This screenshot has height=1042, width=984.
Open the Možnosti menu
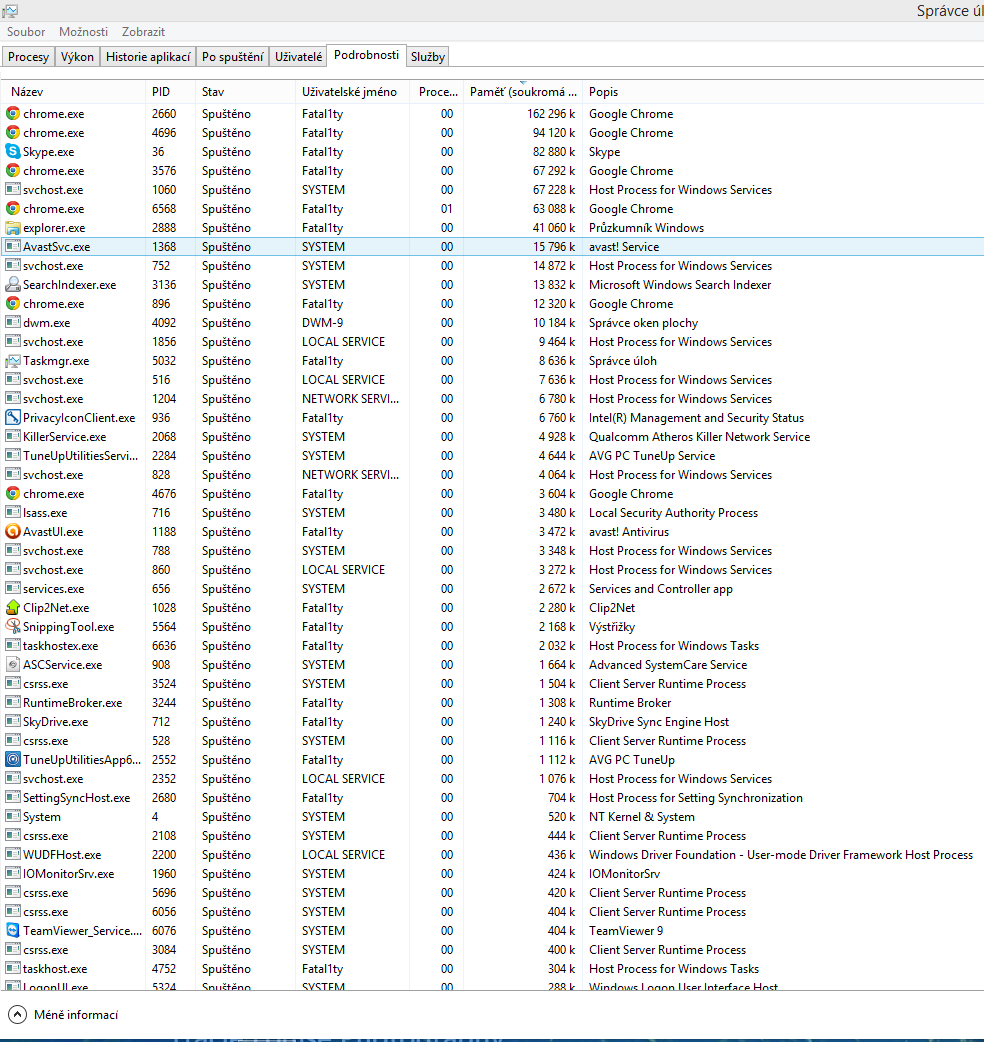pos(83,32)
